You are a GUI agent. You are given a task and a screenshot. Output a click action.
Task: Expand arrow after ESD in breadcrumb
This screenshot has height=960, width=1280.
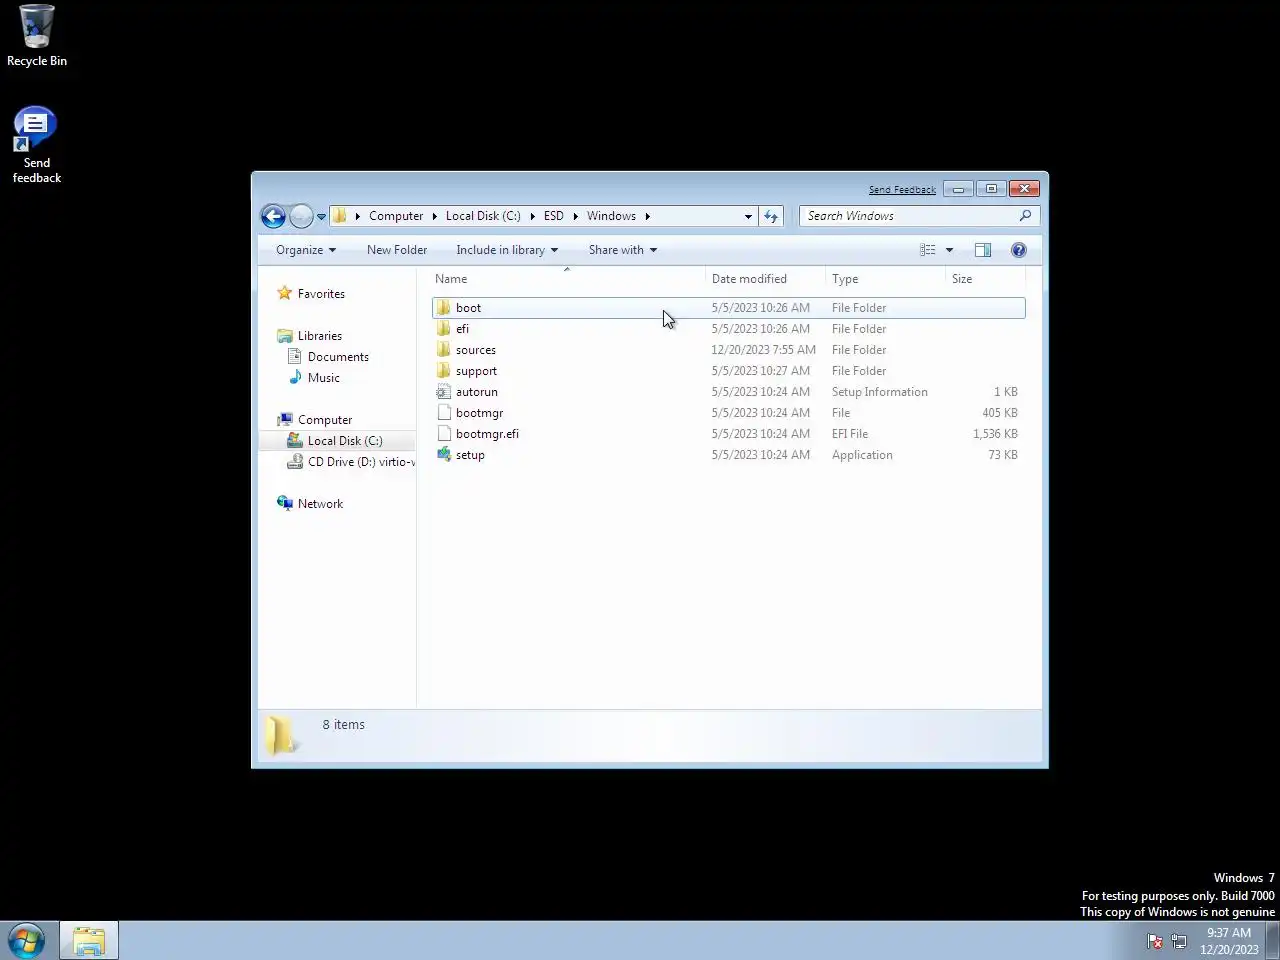575,216
